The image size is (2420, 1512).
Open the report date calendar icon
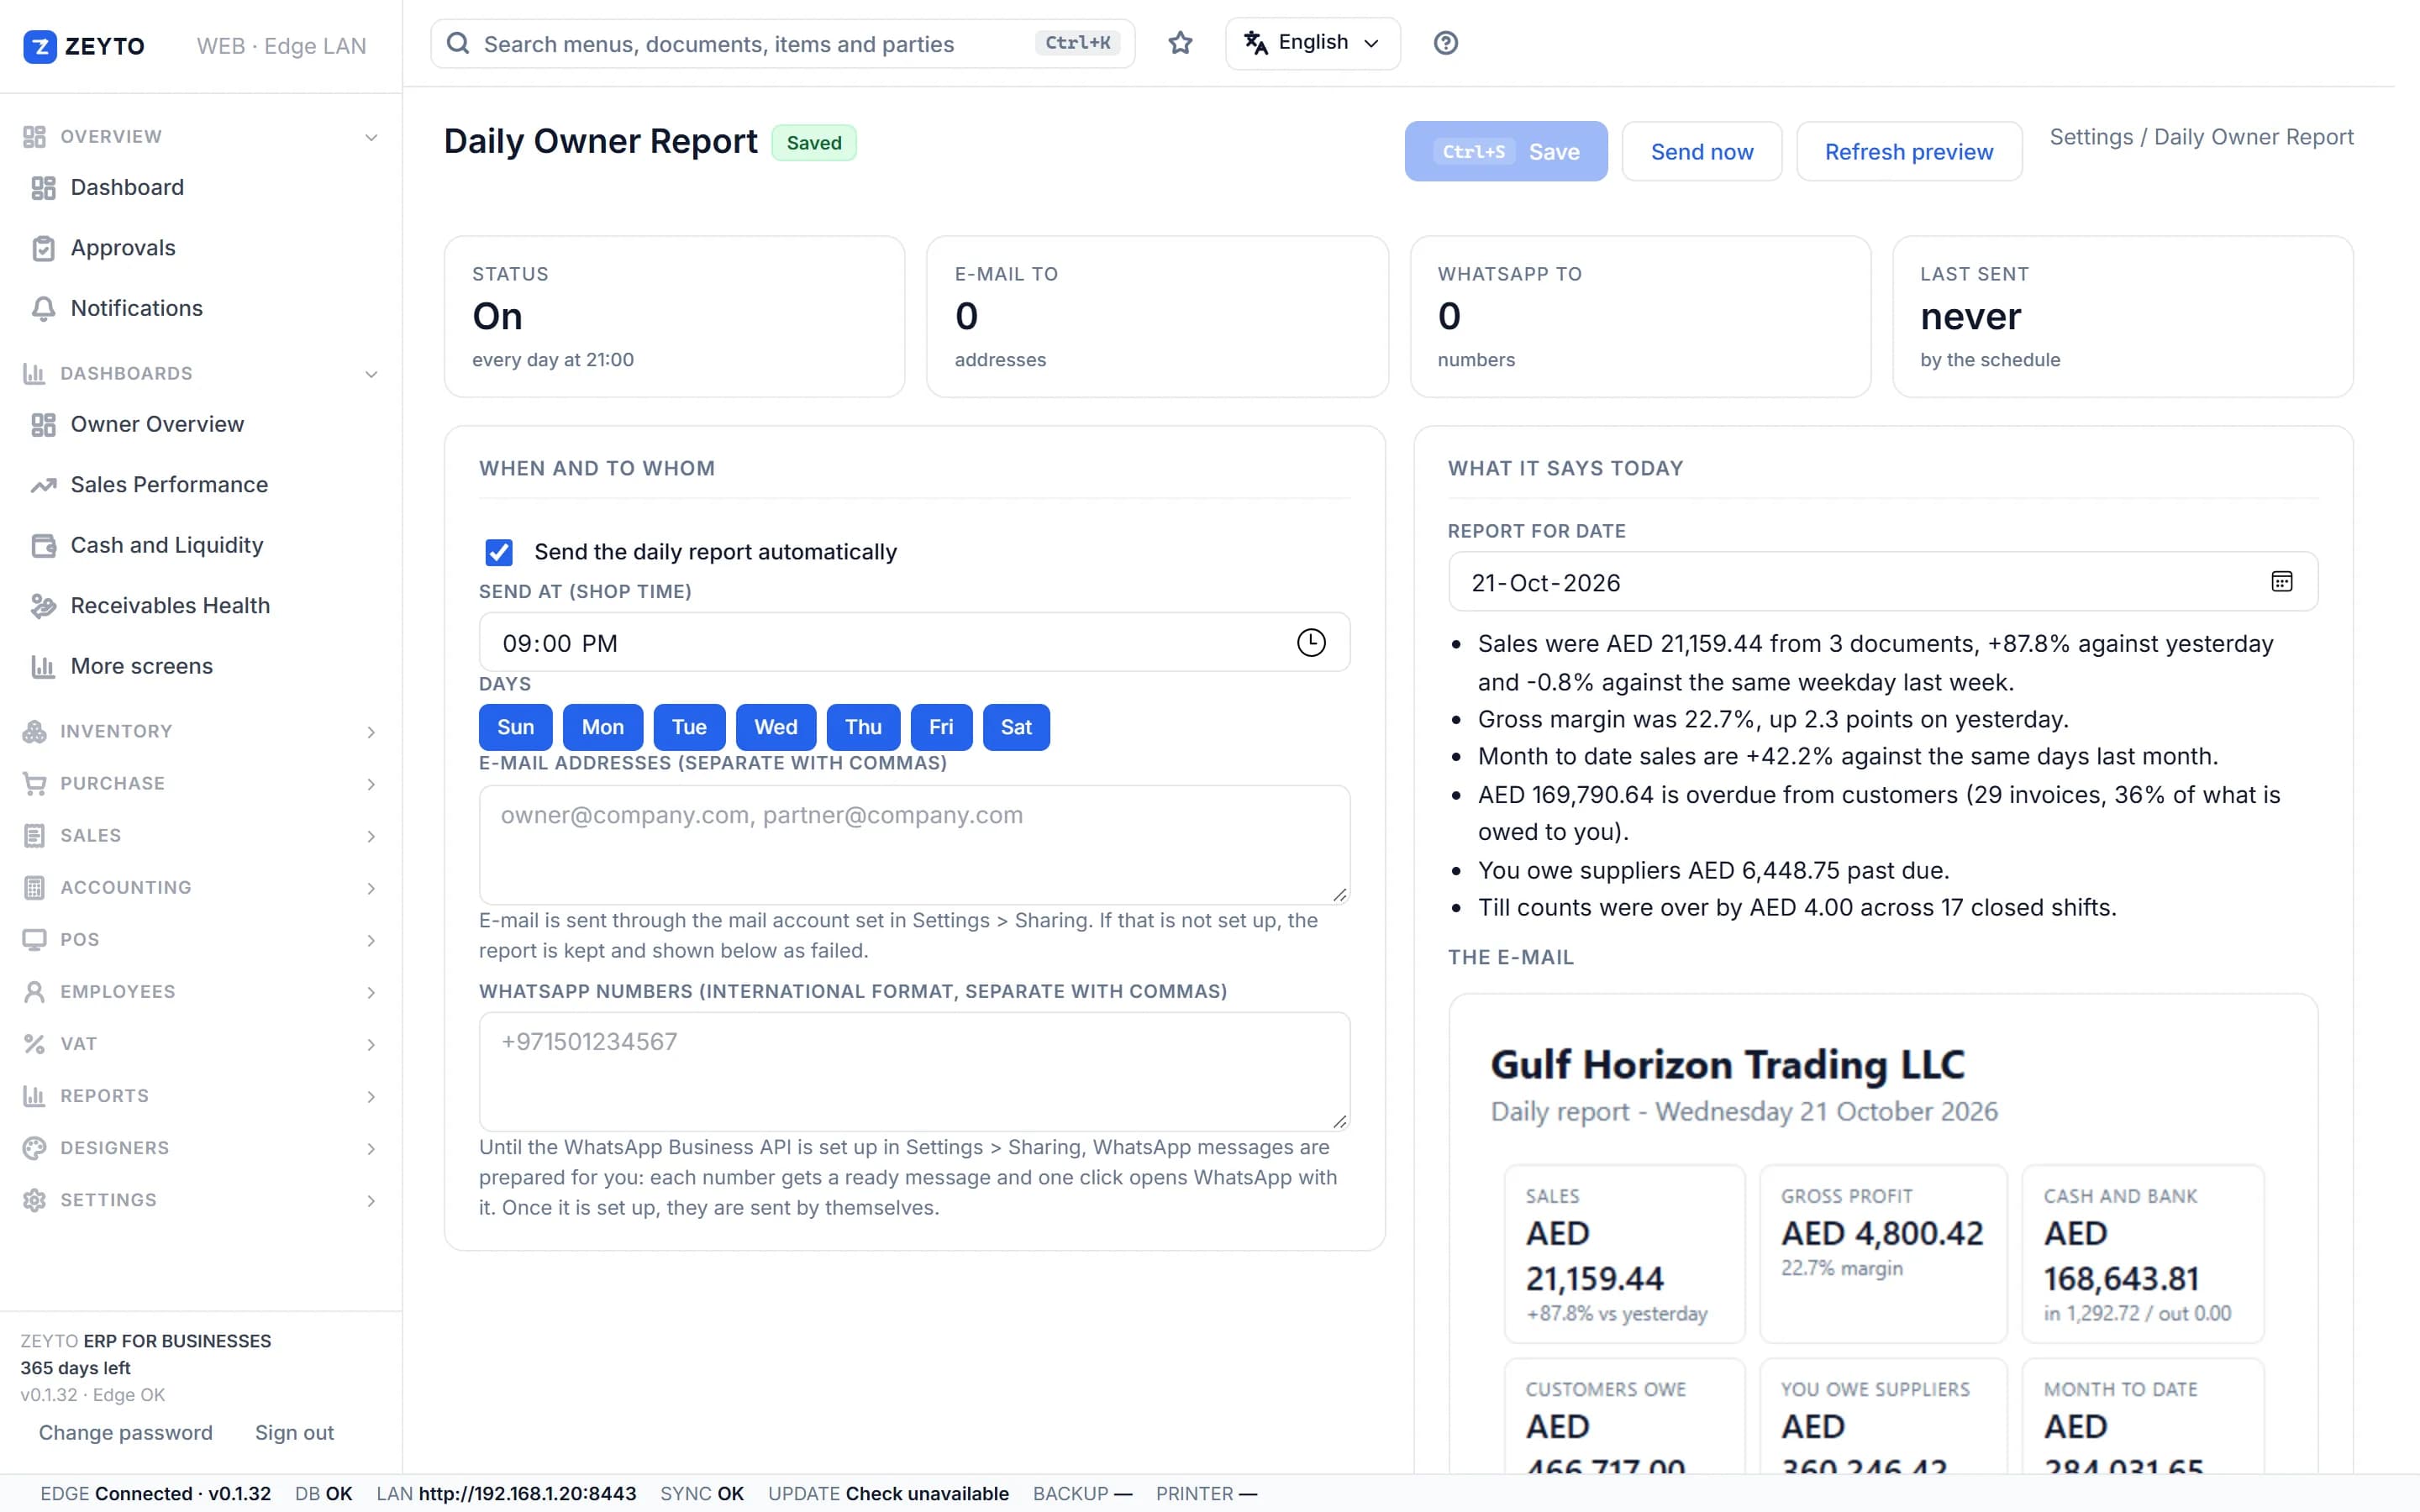2281,582
